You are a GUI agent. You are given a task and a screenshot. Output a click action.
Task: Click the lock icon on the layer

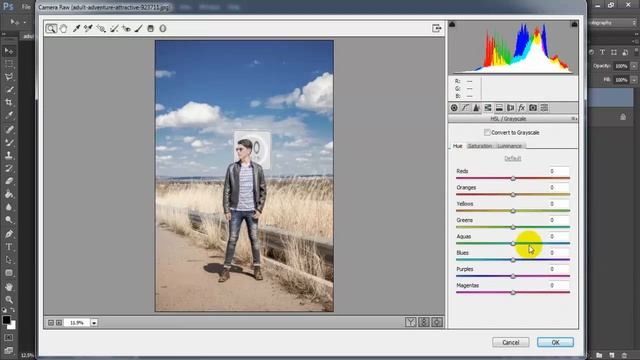pos(623,117)
